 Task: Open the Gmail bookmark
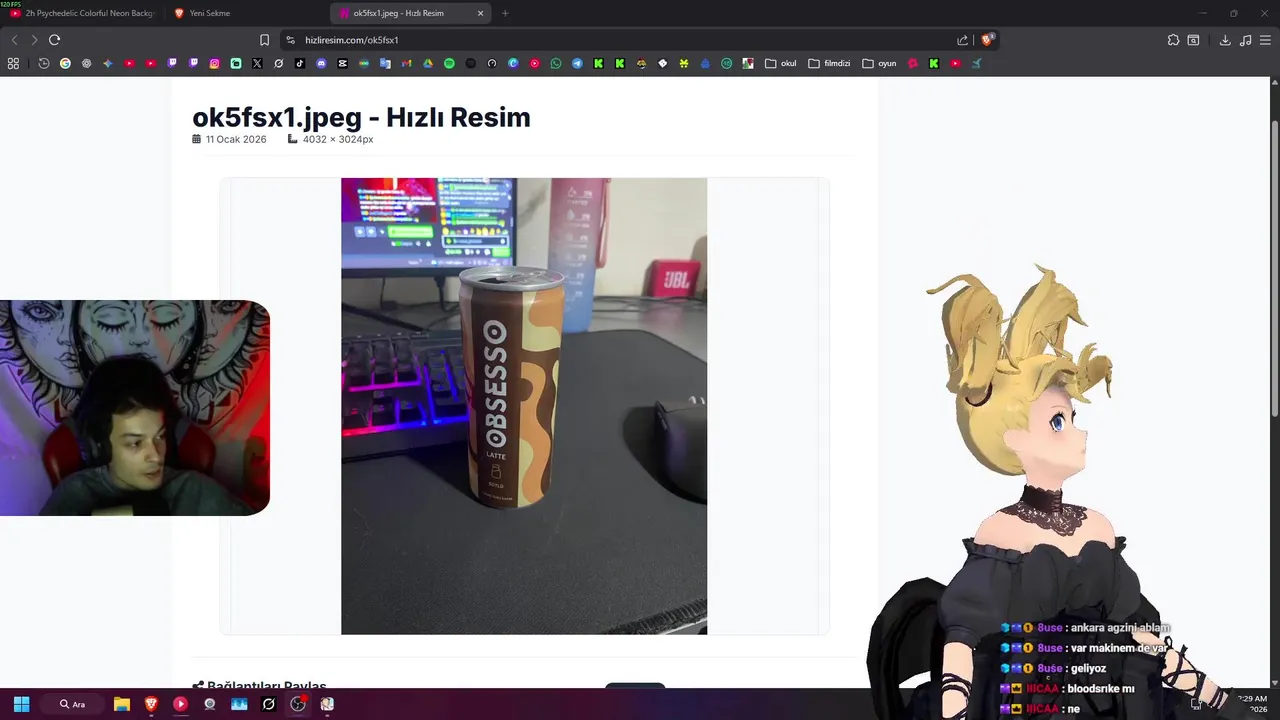[406, 63]
